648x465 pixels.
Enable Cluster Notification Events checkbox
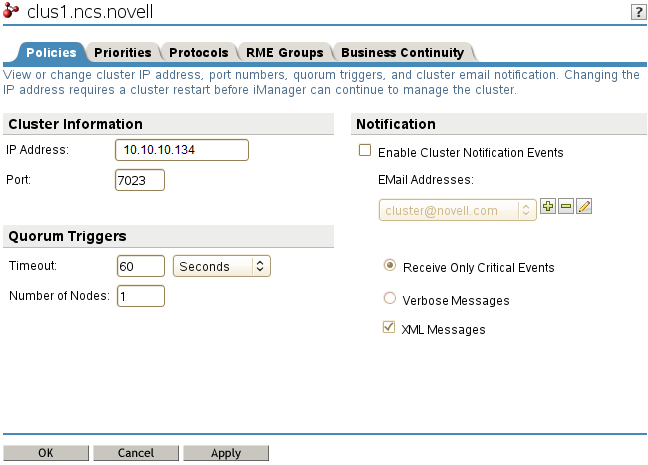[365, 152]
